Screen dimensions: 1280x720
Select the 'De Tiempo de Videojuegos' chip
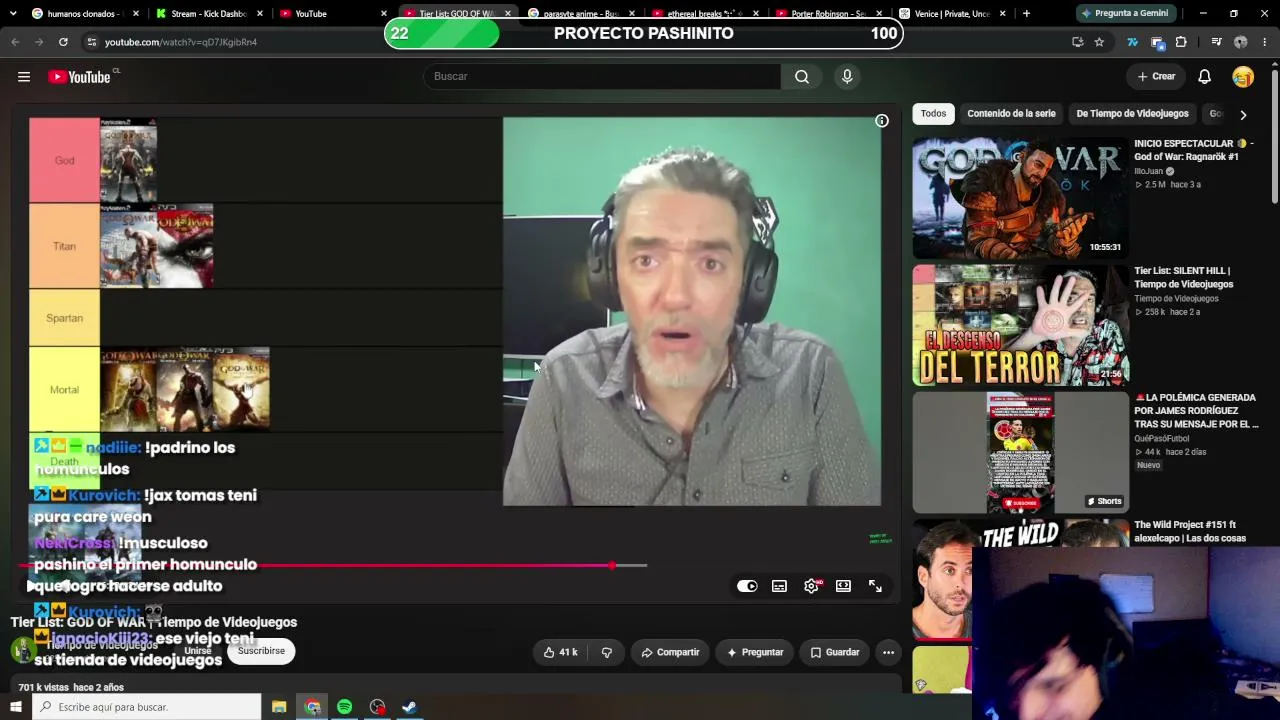1132,114
